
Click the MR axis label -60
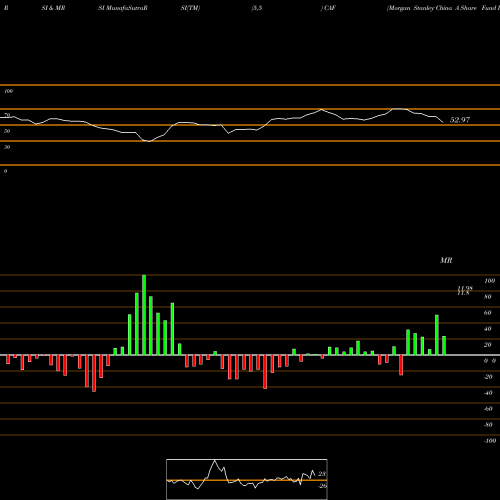click(x=488, y=409)
